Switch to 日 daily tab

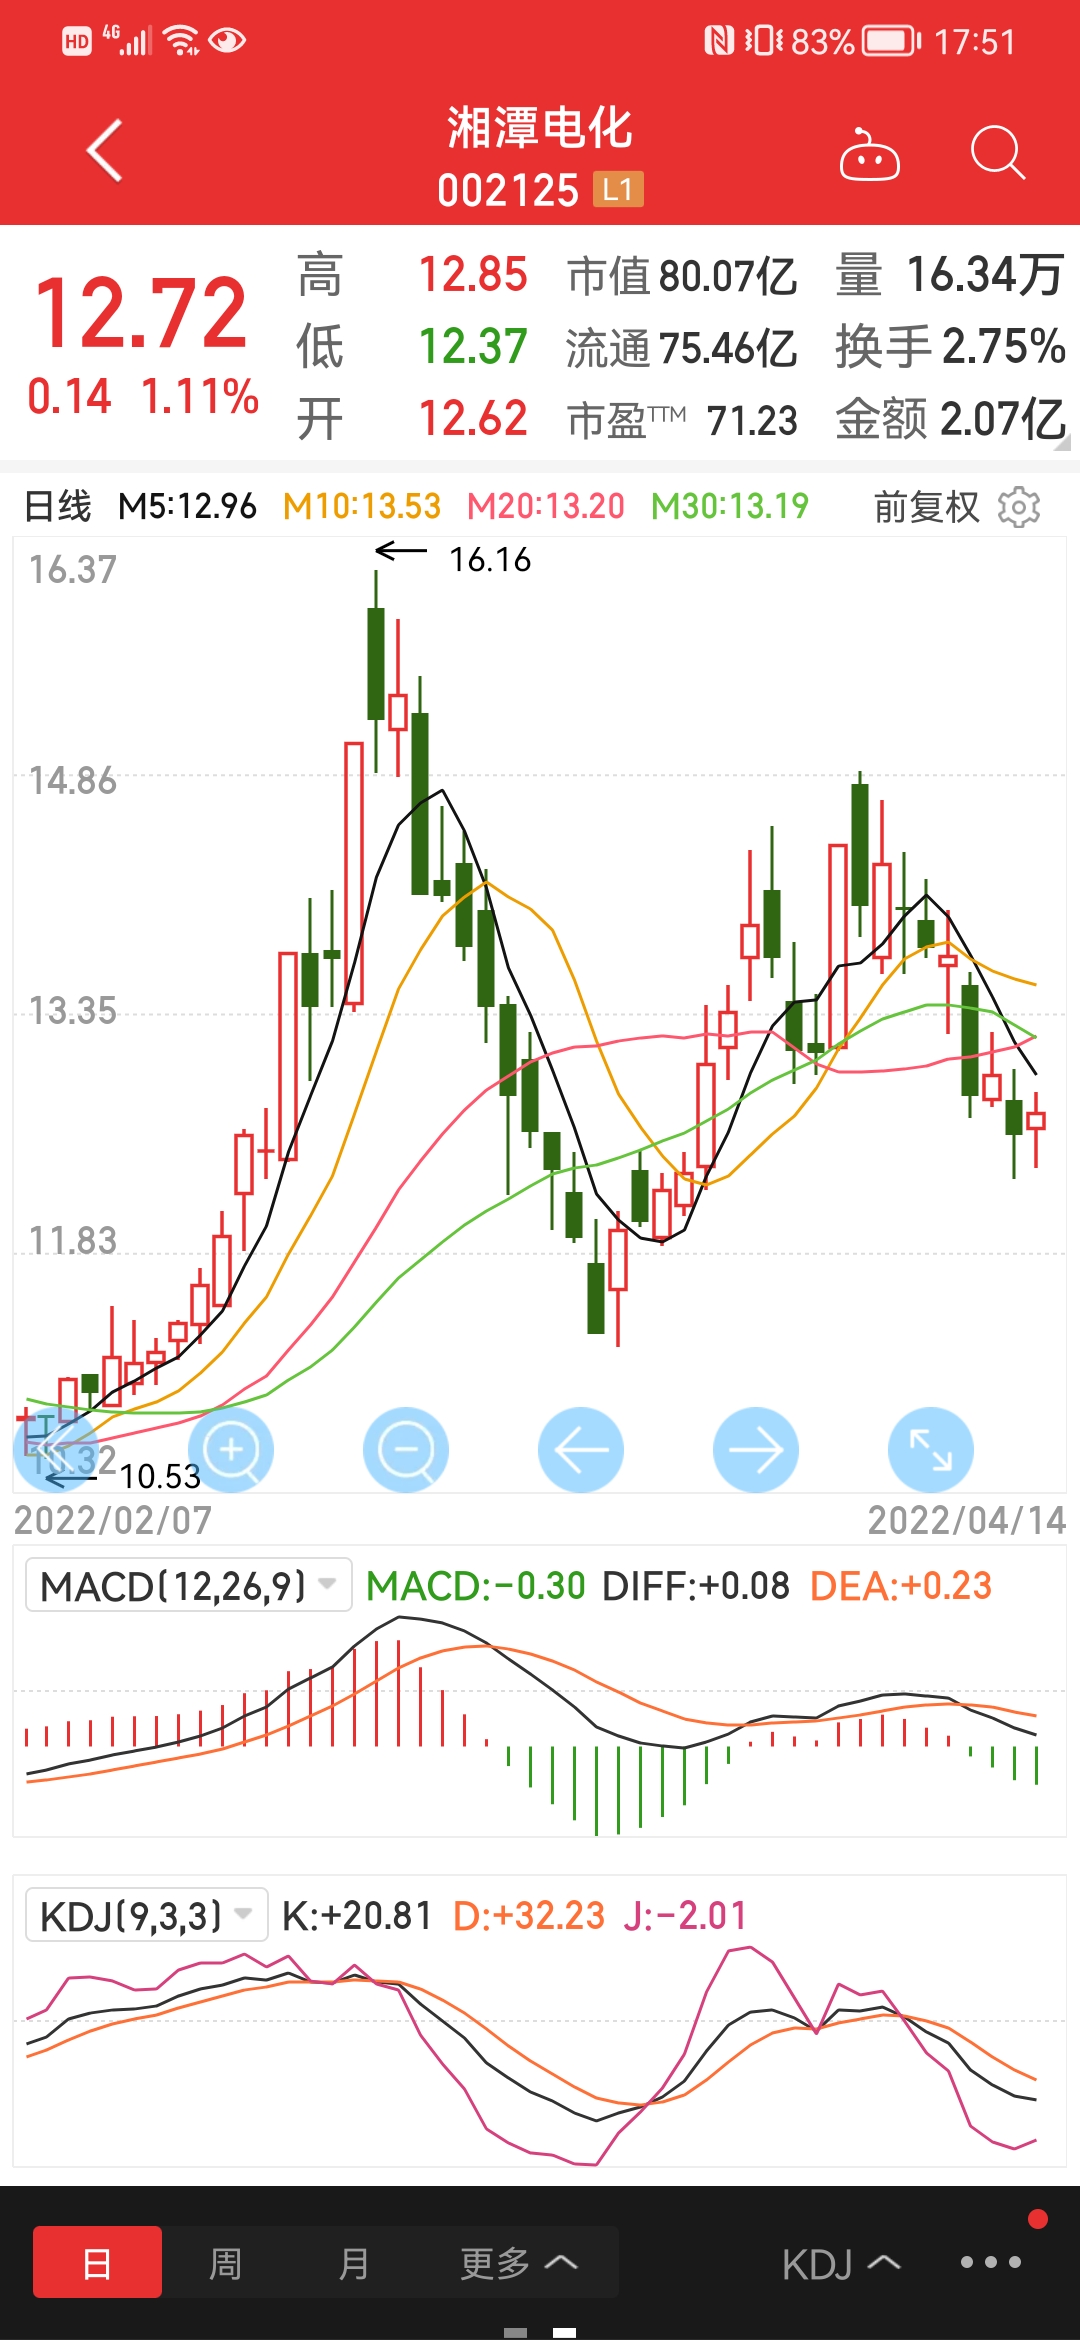97,2262
